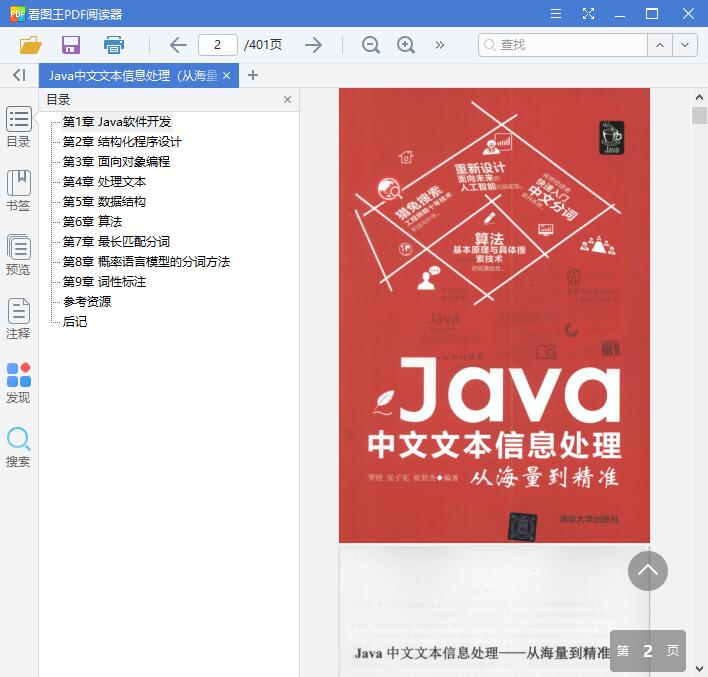
Task: Collapse the sidebar with the back-bar icon
Action: pos(19,75)
